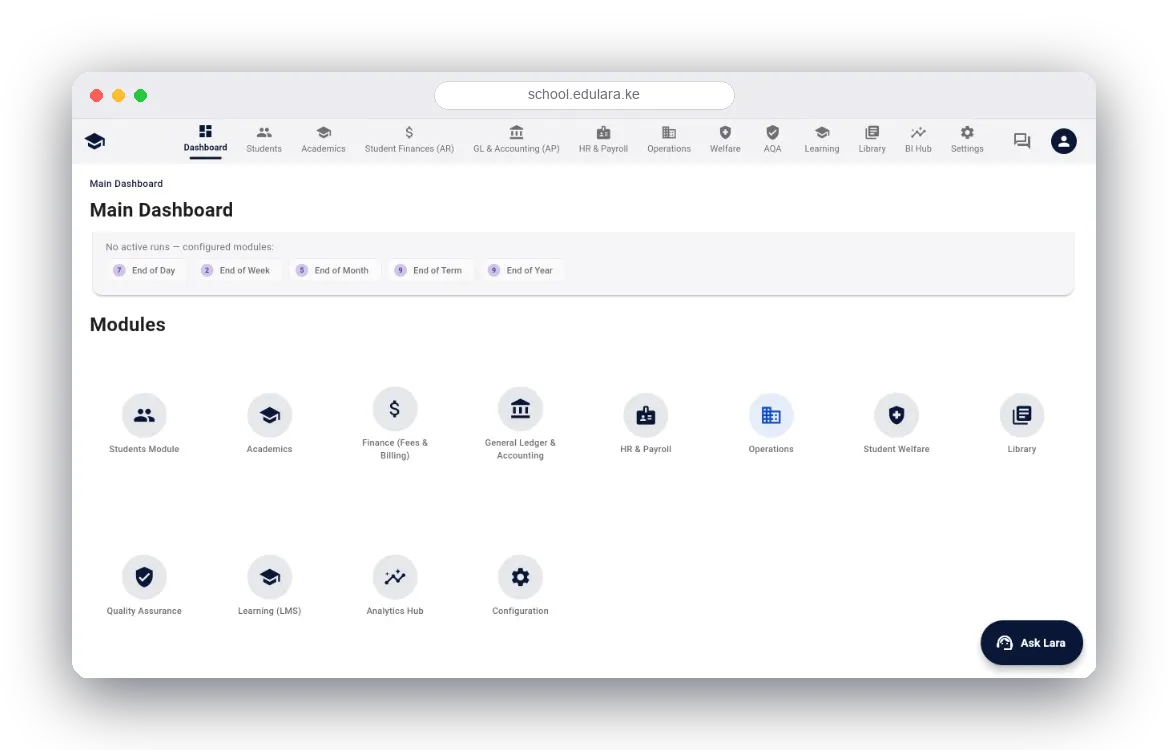Open the Students Module tile
Screen dimensions: 1168x750
coord(144,423)
